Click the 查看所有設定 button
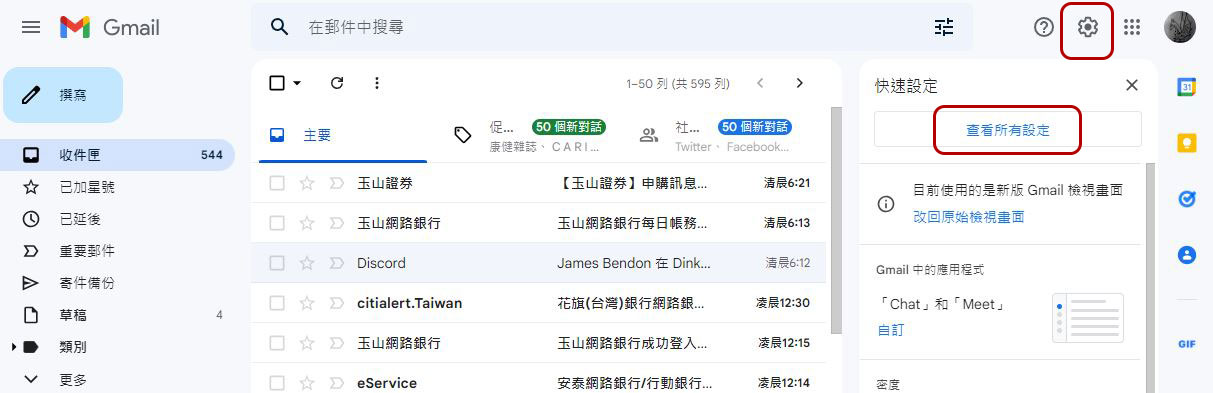Image resolution: width=1213 pixels, height=393 pixels. pyautogui.click(x=1008, y=130)
